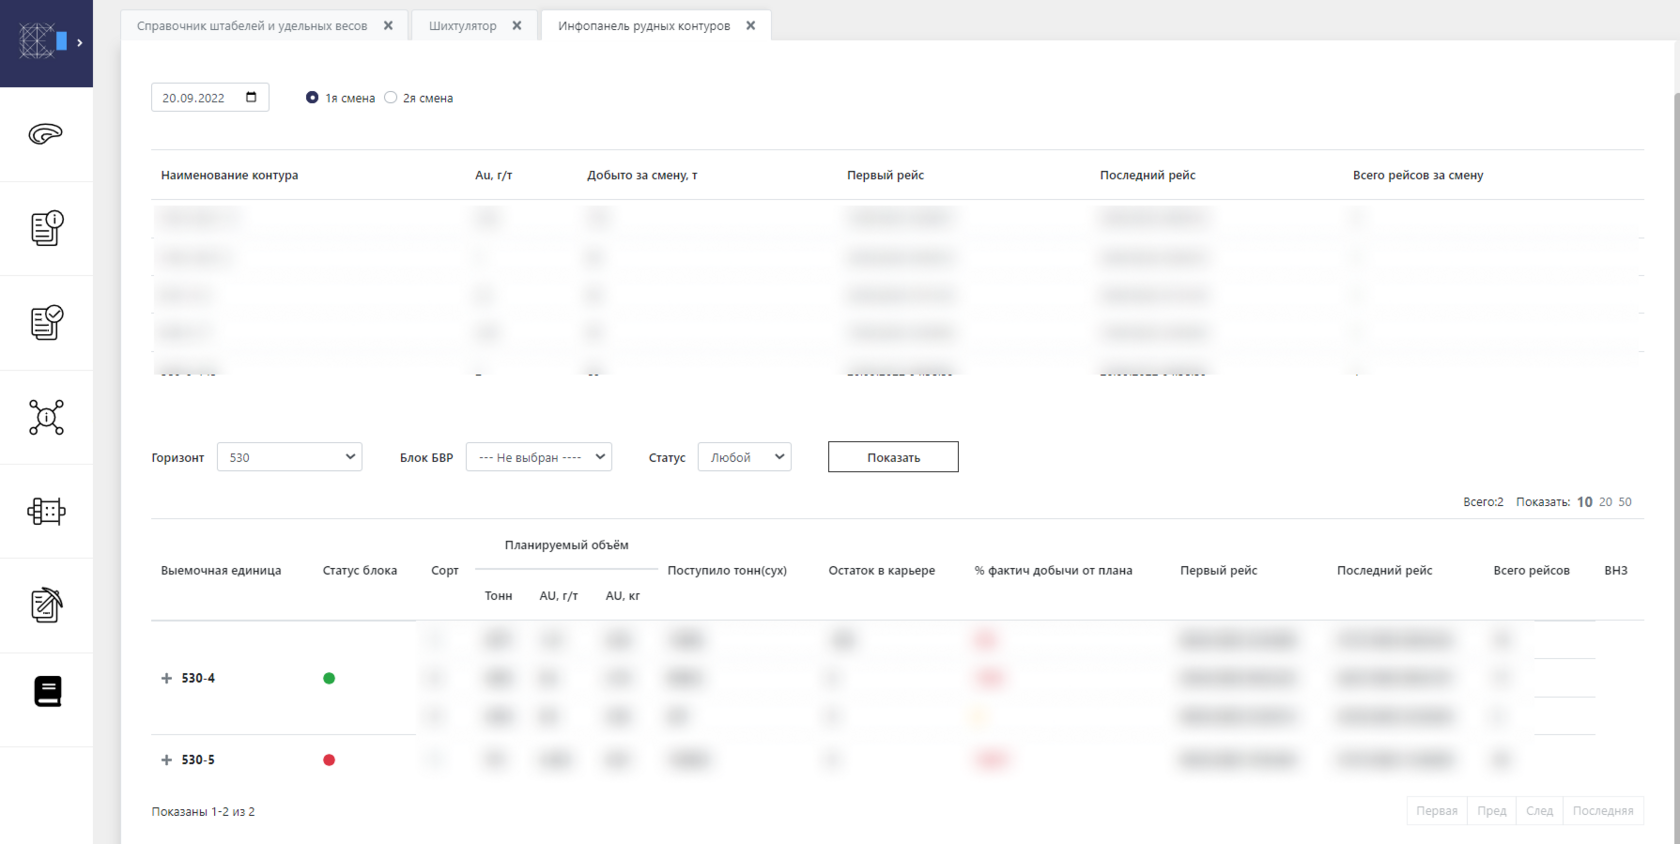Image resolution: width=1680 pixels, height=844 pixels.
Task: Open the calendar picker icon in date field
Action: pos(251,97)
